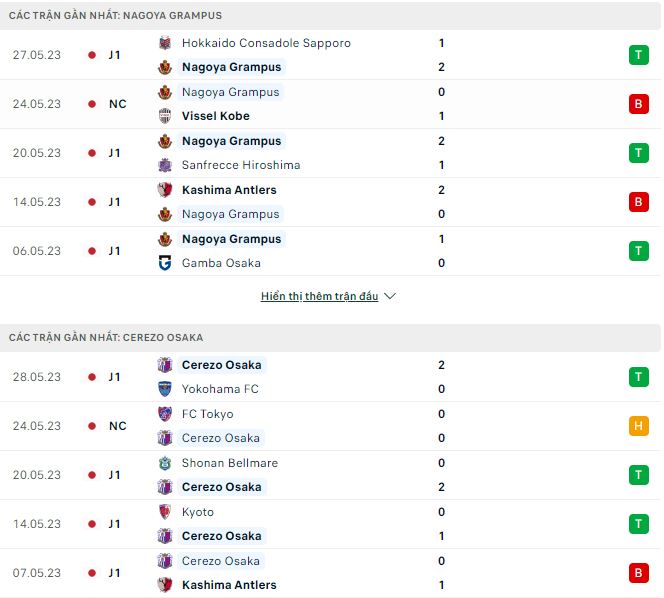This screenshot has width=664, height=598.
Task: Select the Cerezo Osaka recent matches header
Action: click(x=106, y=338)
